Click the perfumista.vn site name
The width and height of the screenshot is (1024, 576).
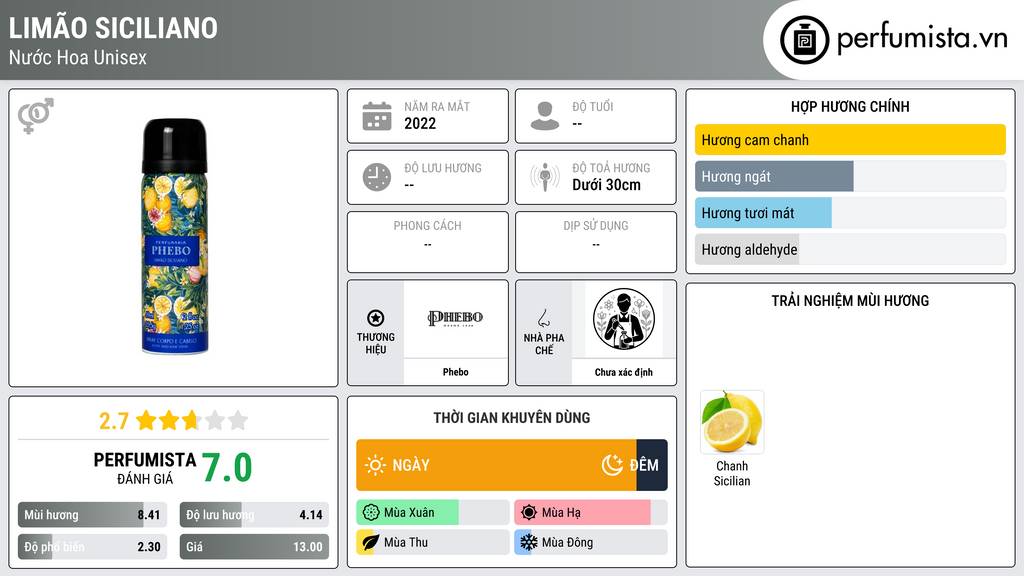[922, 38]
